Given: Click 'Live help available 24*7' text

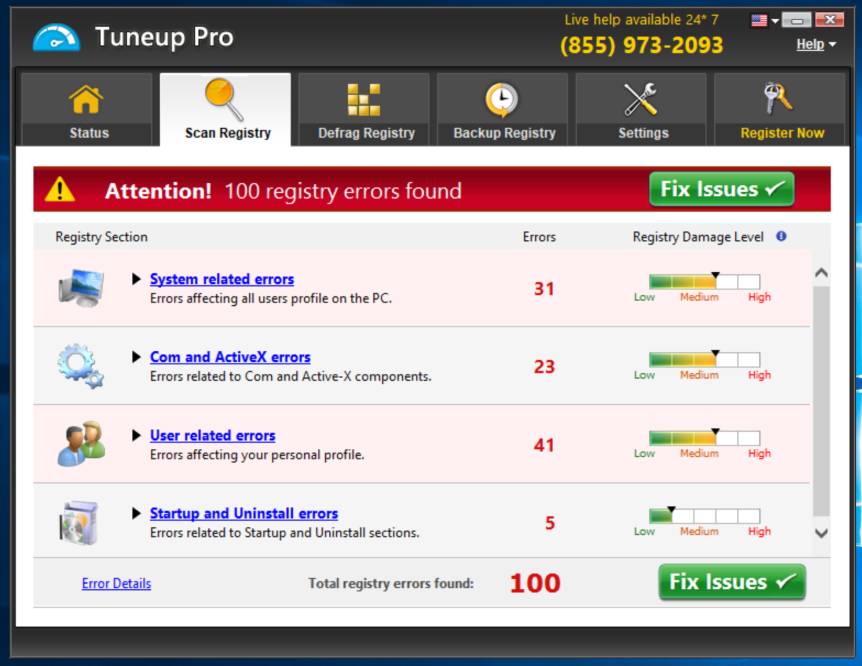Looking at the screenshot, I should [x=642, y=20].
